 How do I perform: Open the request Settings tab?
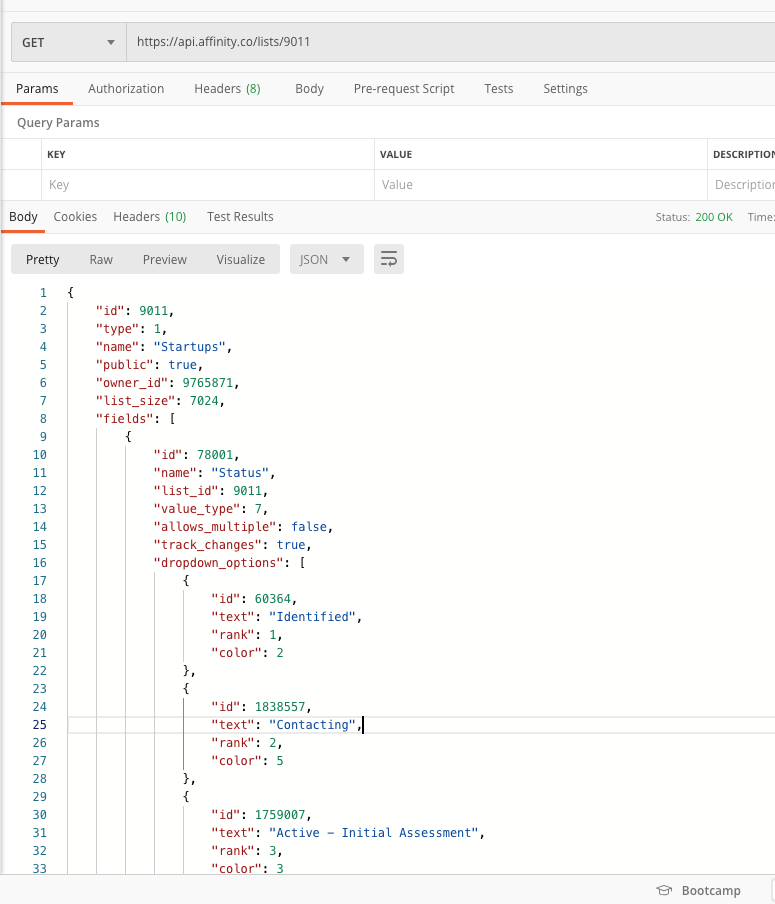tap(565, 89)
